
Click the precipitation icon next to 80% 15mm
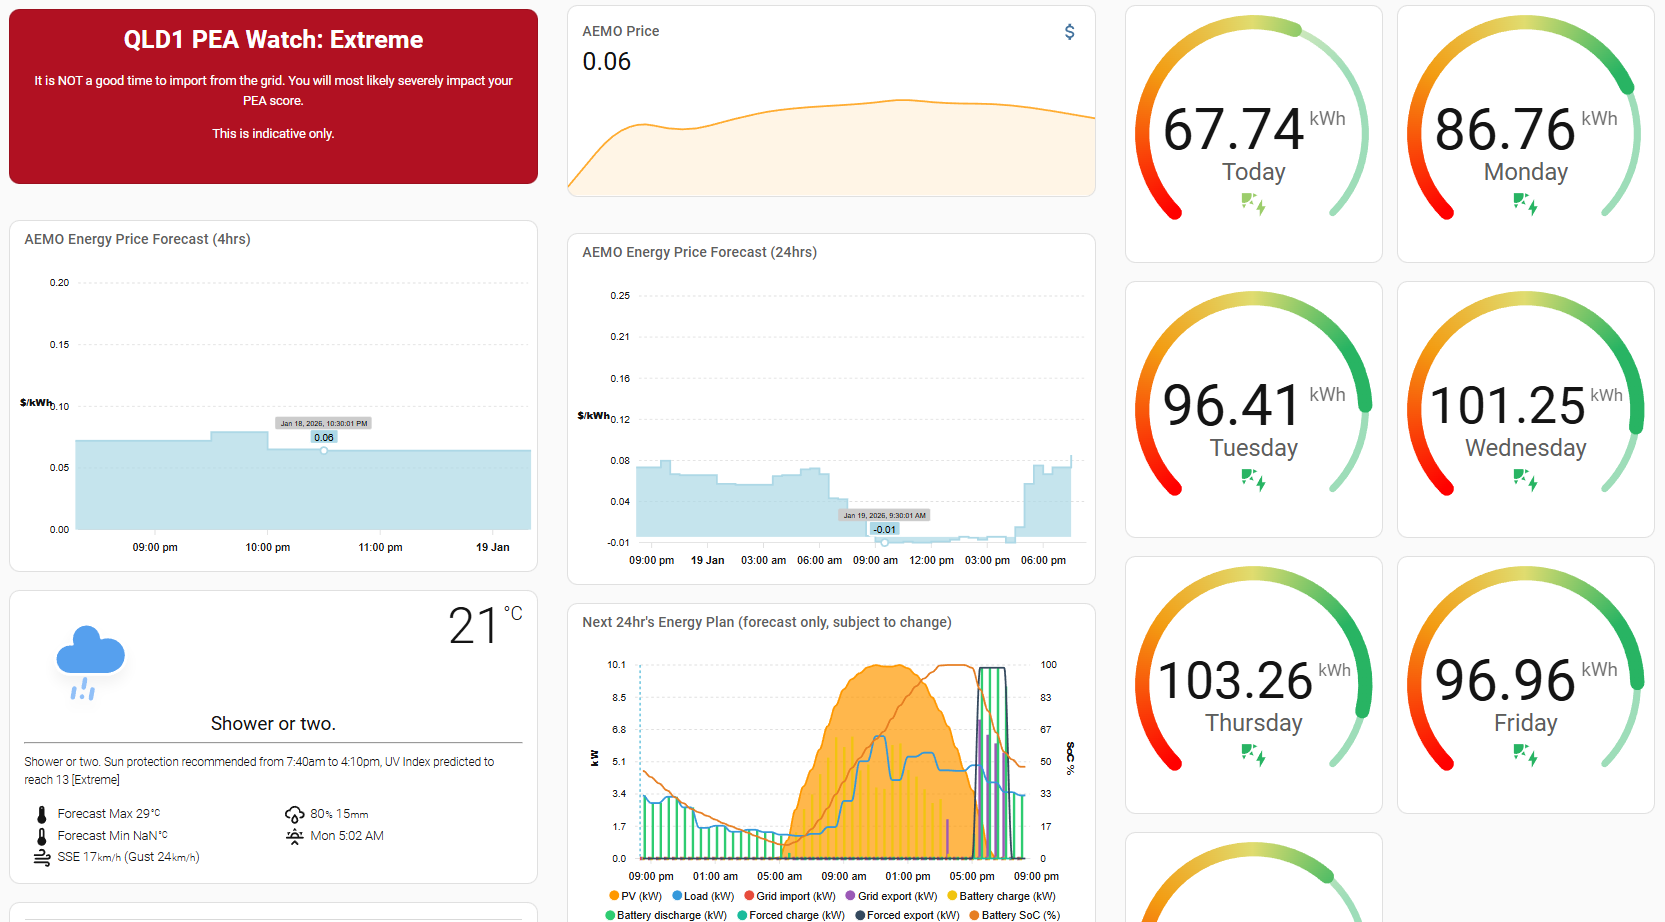click(x=293, y=813)
